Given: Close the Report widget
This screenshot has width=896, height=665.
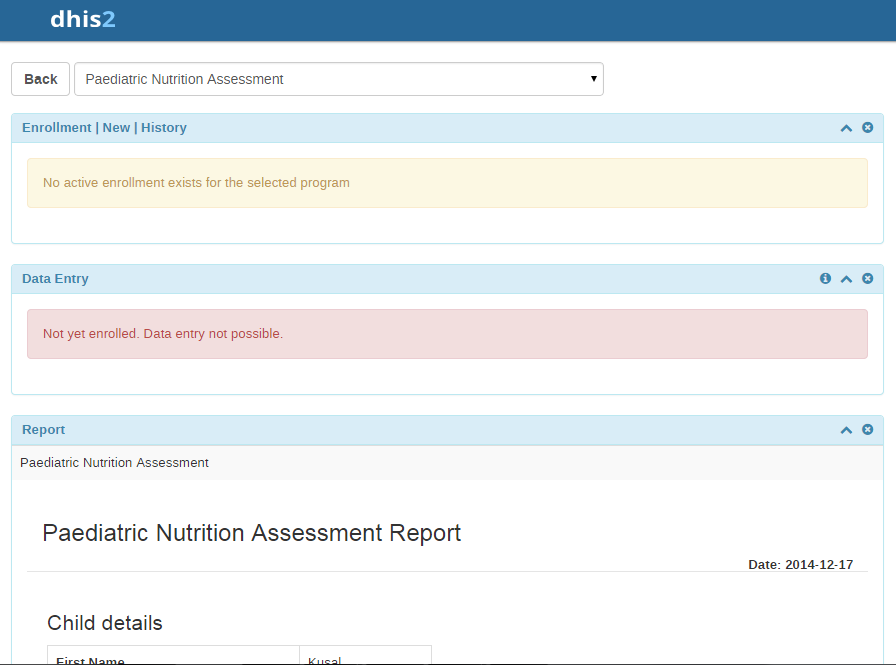Looking at the screenshot, I should coord(867,430).
